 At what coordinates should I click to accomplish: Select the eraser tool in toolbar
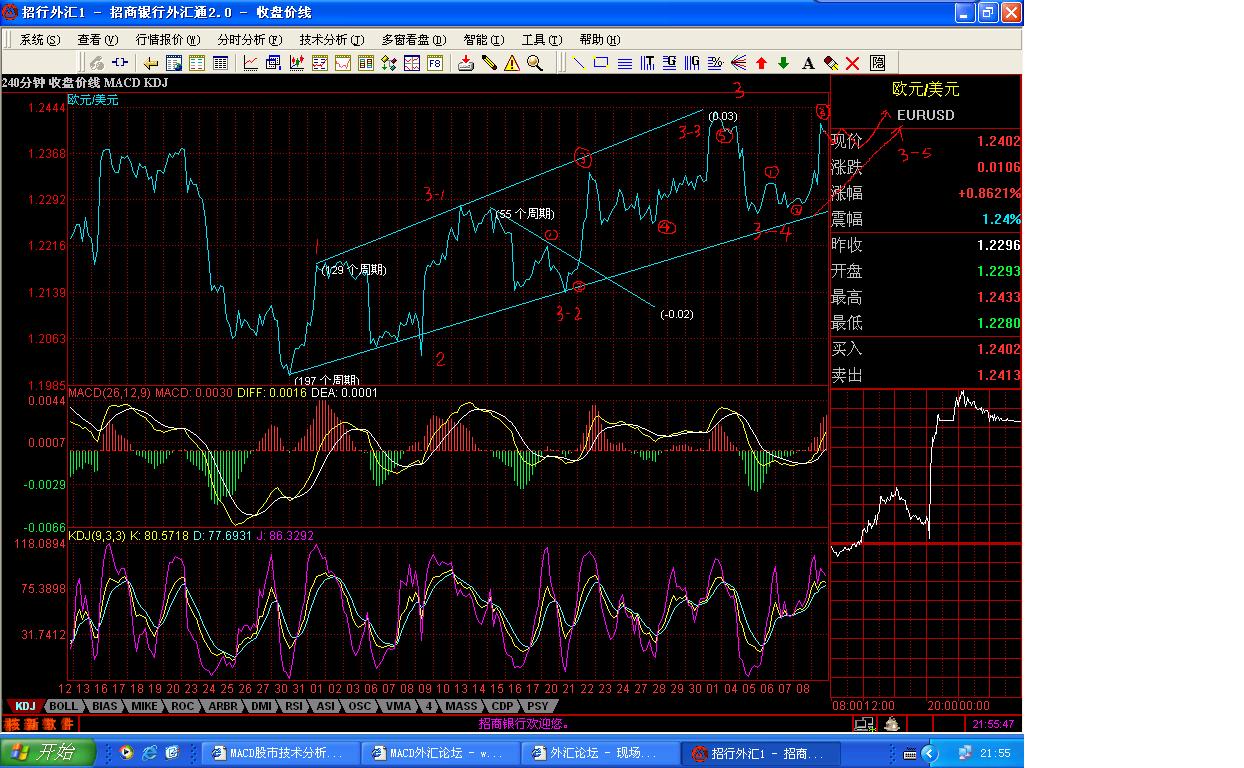pyautogui.click(x=831, y=63)
